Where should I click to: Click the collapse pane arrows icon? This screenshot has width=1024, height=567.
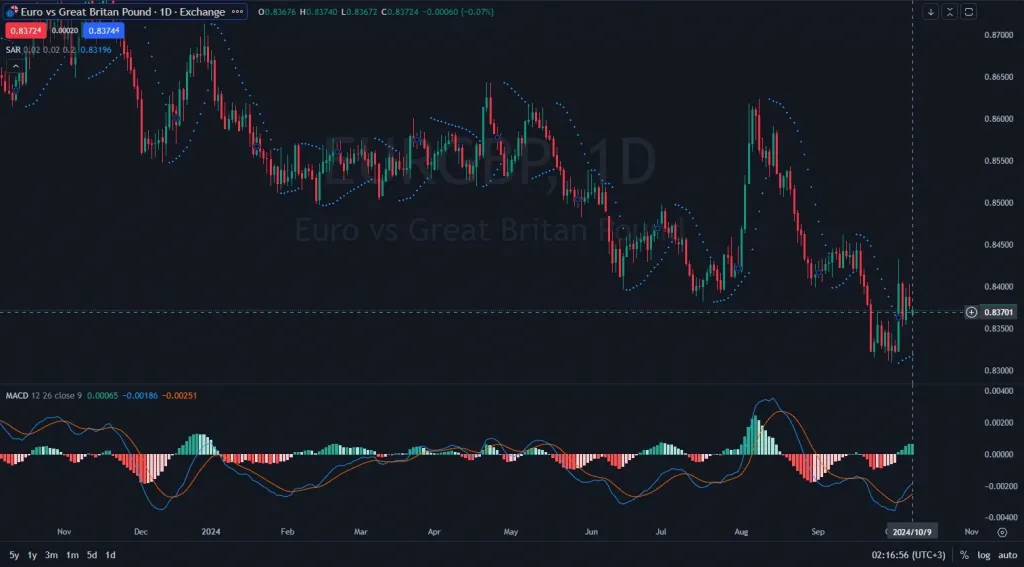tap(950, 12)
